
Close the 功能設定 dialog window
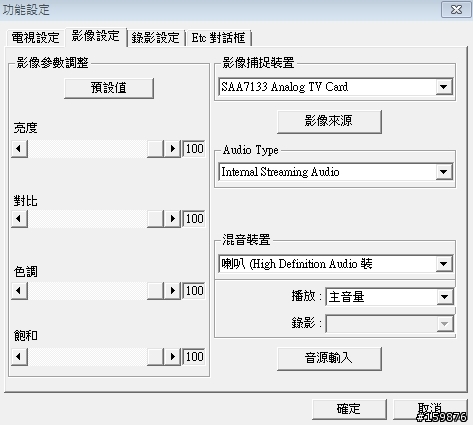pyautogui.click(x=456, y=10)
